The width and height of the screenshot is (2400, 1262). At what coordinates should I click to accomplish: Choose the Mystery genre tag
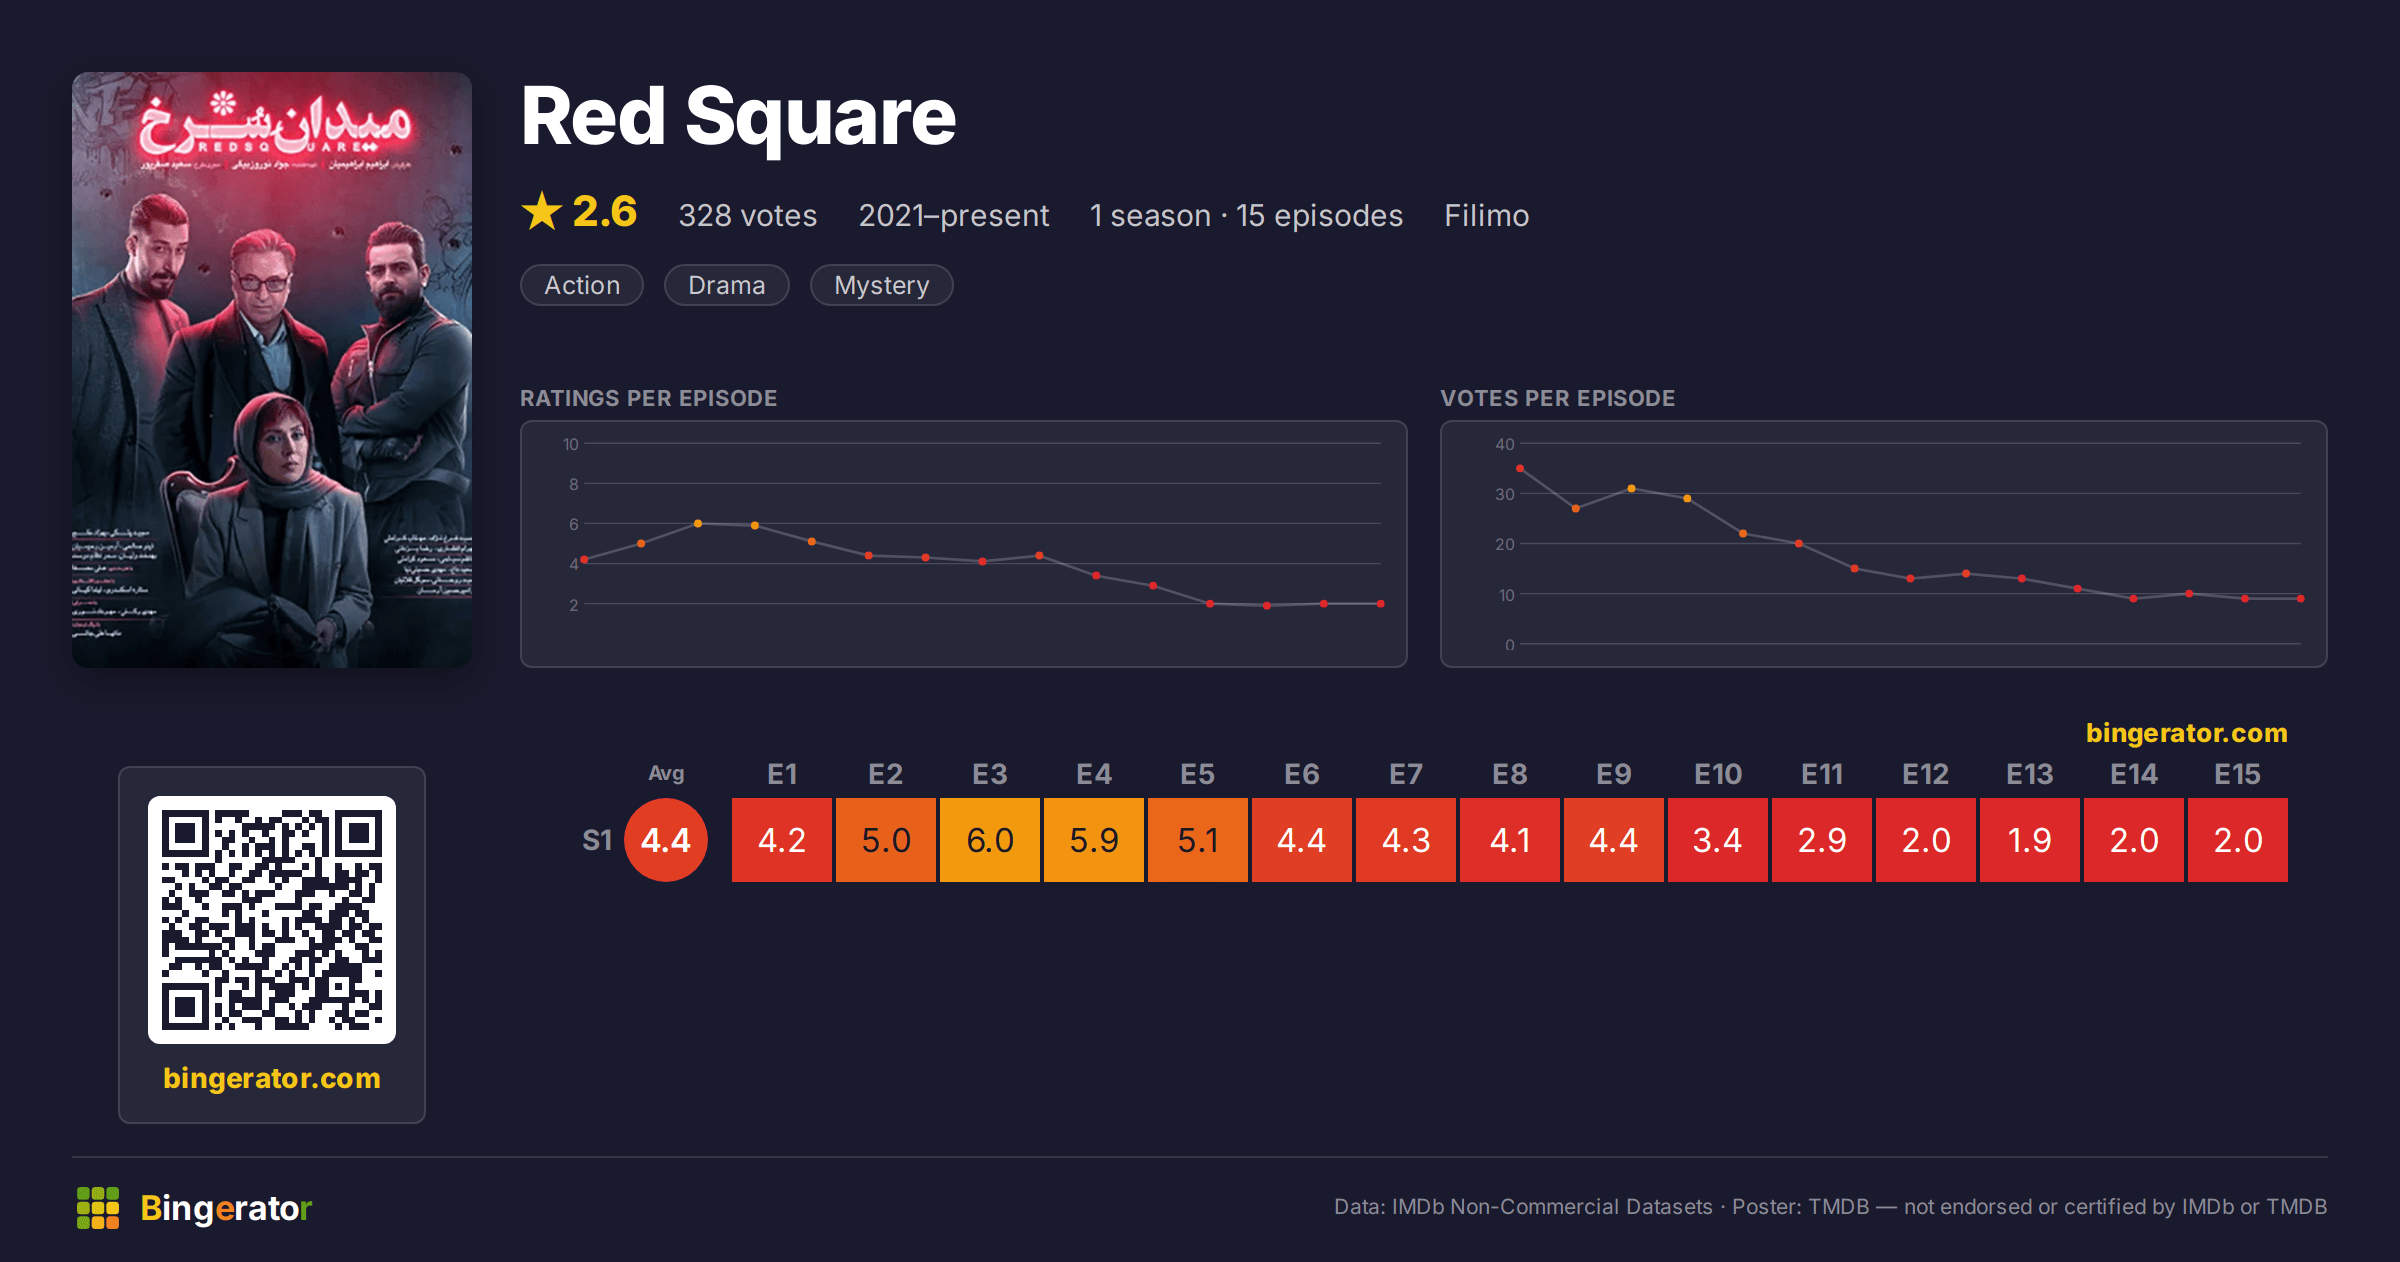[x=882, y=285]
